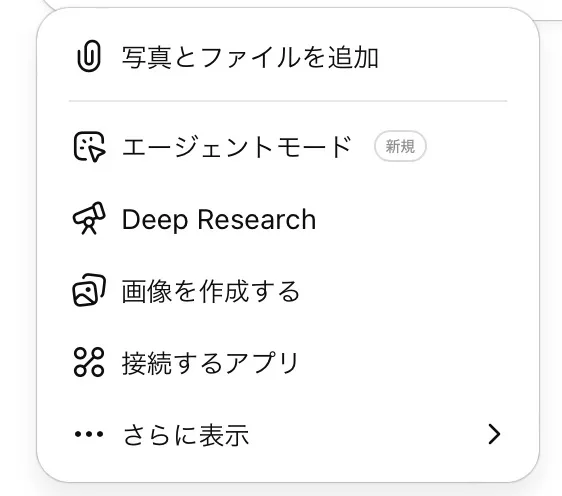Select the エージェントモード menu text
The width and height of the screenshot is (562, 496).
click(237, 147)
